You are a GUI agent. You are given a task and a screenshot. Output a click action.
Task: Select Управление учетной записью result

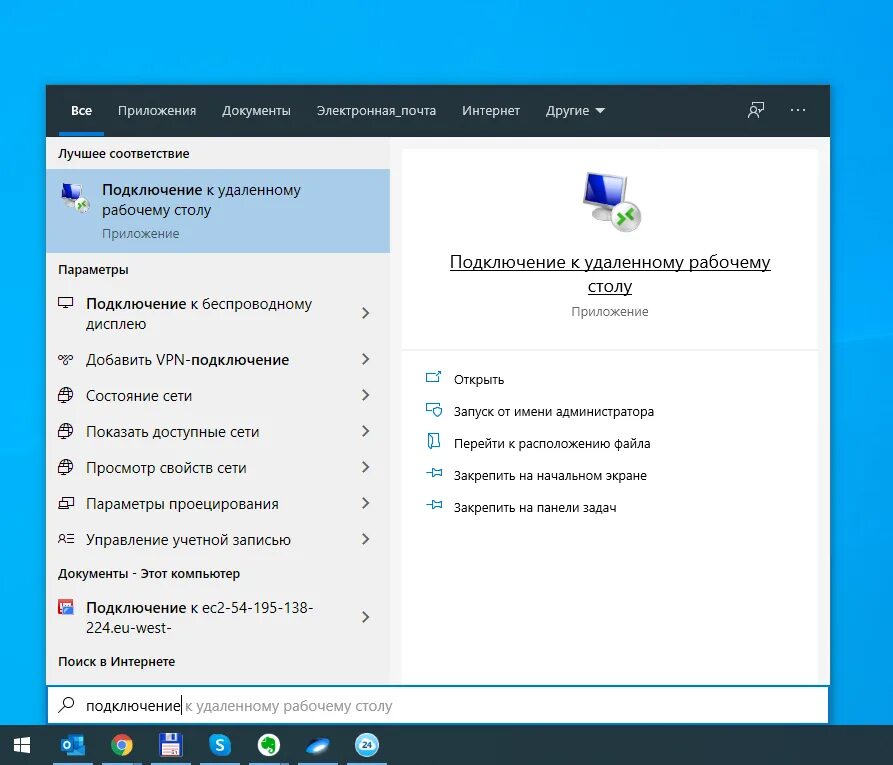(218, 539)
